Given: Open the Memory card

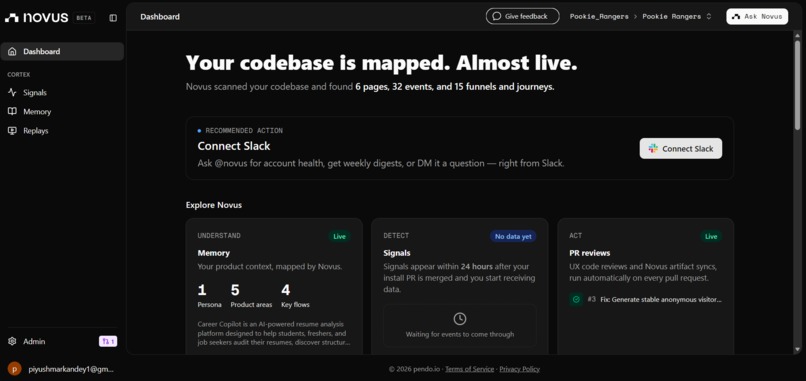Looking at the screenshot, I should pos(274,286).
